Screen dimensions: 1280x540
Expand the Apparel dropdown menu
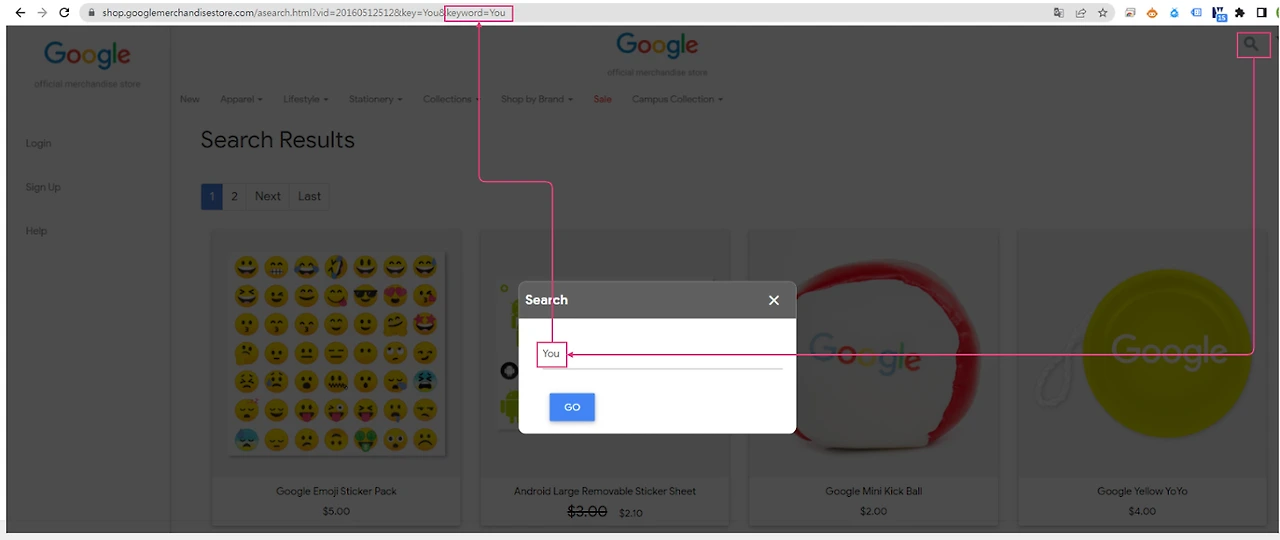point(241,99)
